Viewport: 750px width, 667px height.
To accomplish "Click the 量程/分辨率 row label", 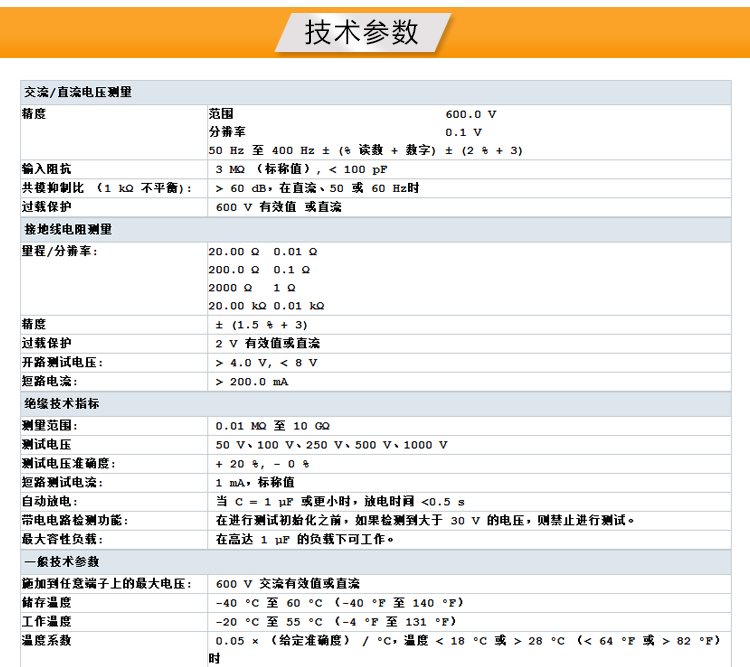I will [x=60, y=251].
